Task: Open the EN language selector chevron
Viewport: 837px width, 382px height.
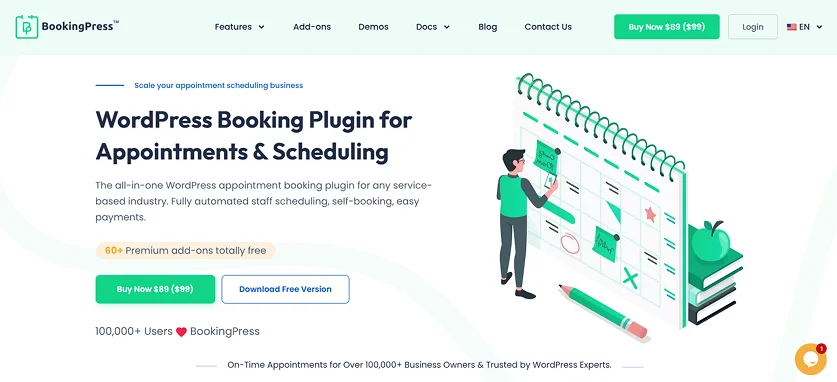Action: coord(819,27)
